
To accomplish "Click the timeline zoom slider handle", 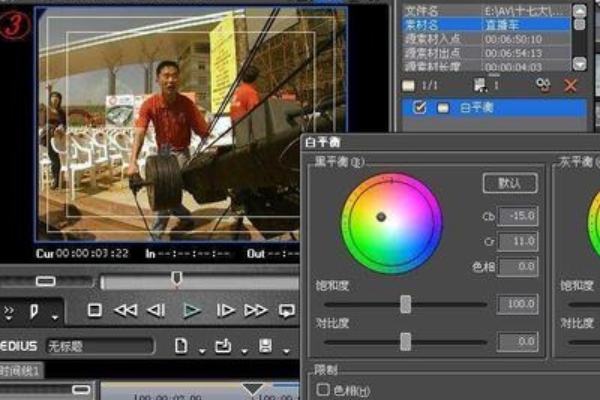I will [x=81, y=390].
